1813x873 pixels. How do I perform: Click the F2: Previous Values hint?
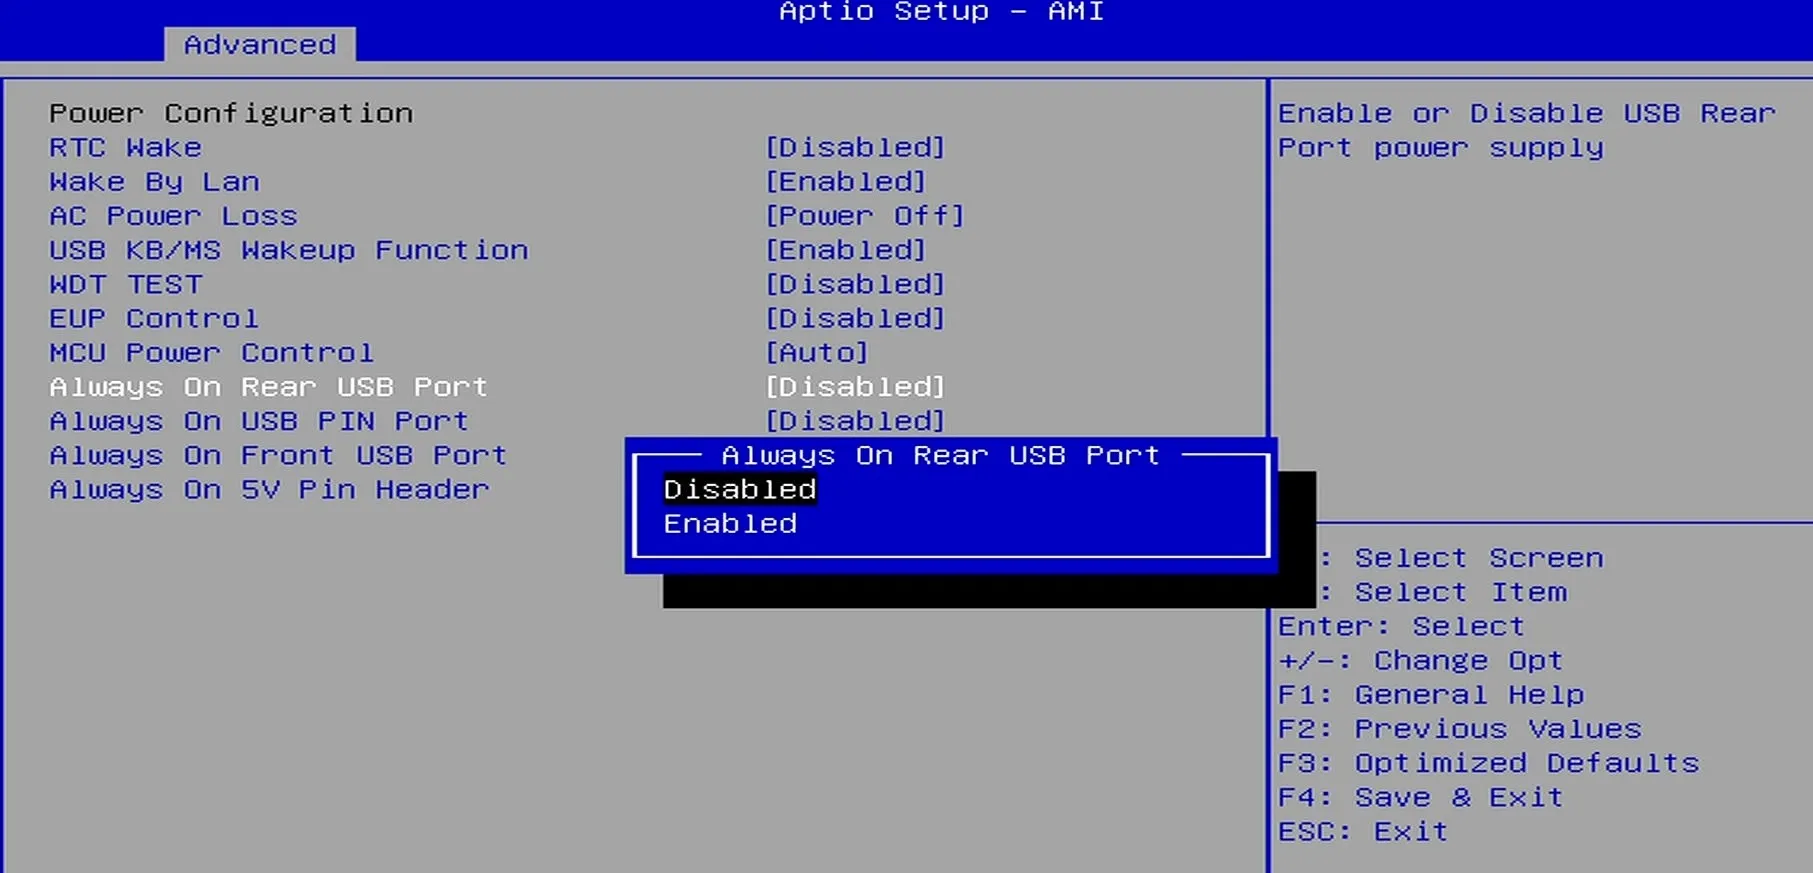pos(1460,729)
